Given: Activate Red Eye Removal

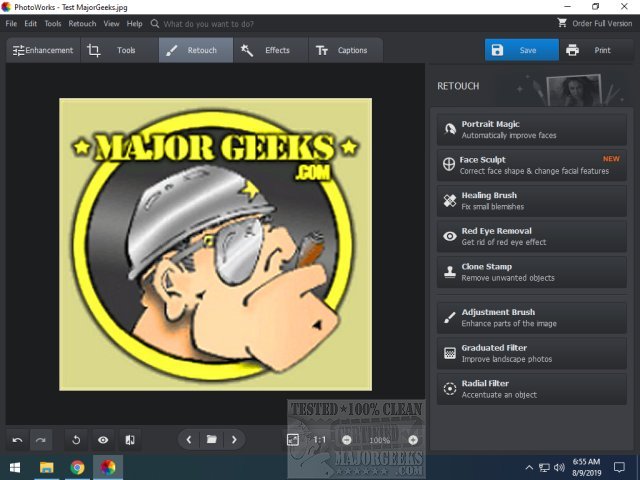Looking at the screenshot, I should 532,236.
